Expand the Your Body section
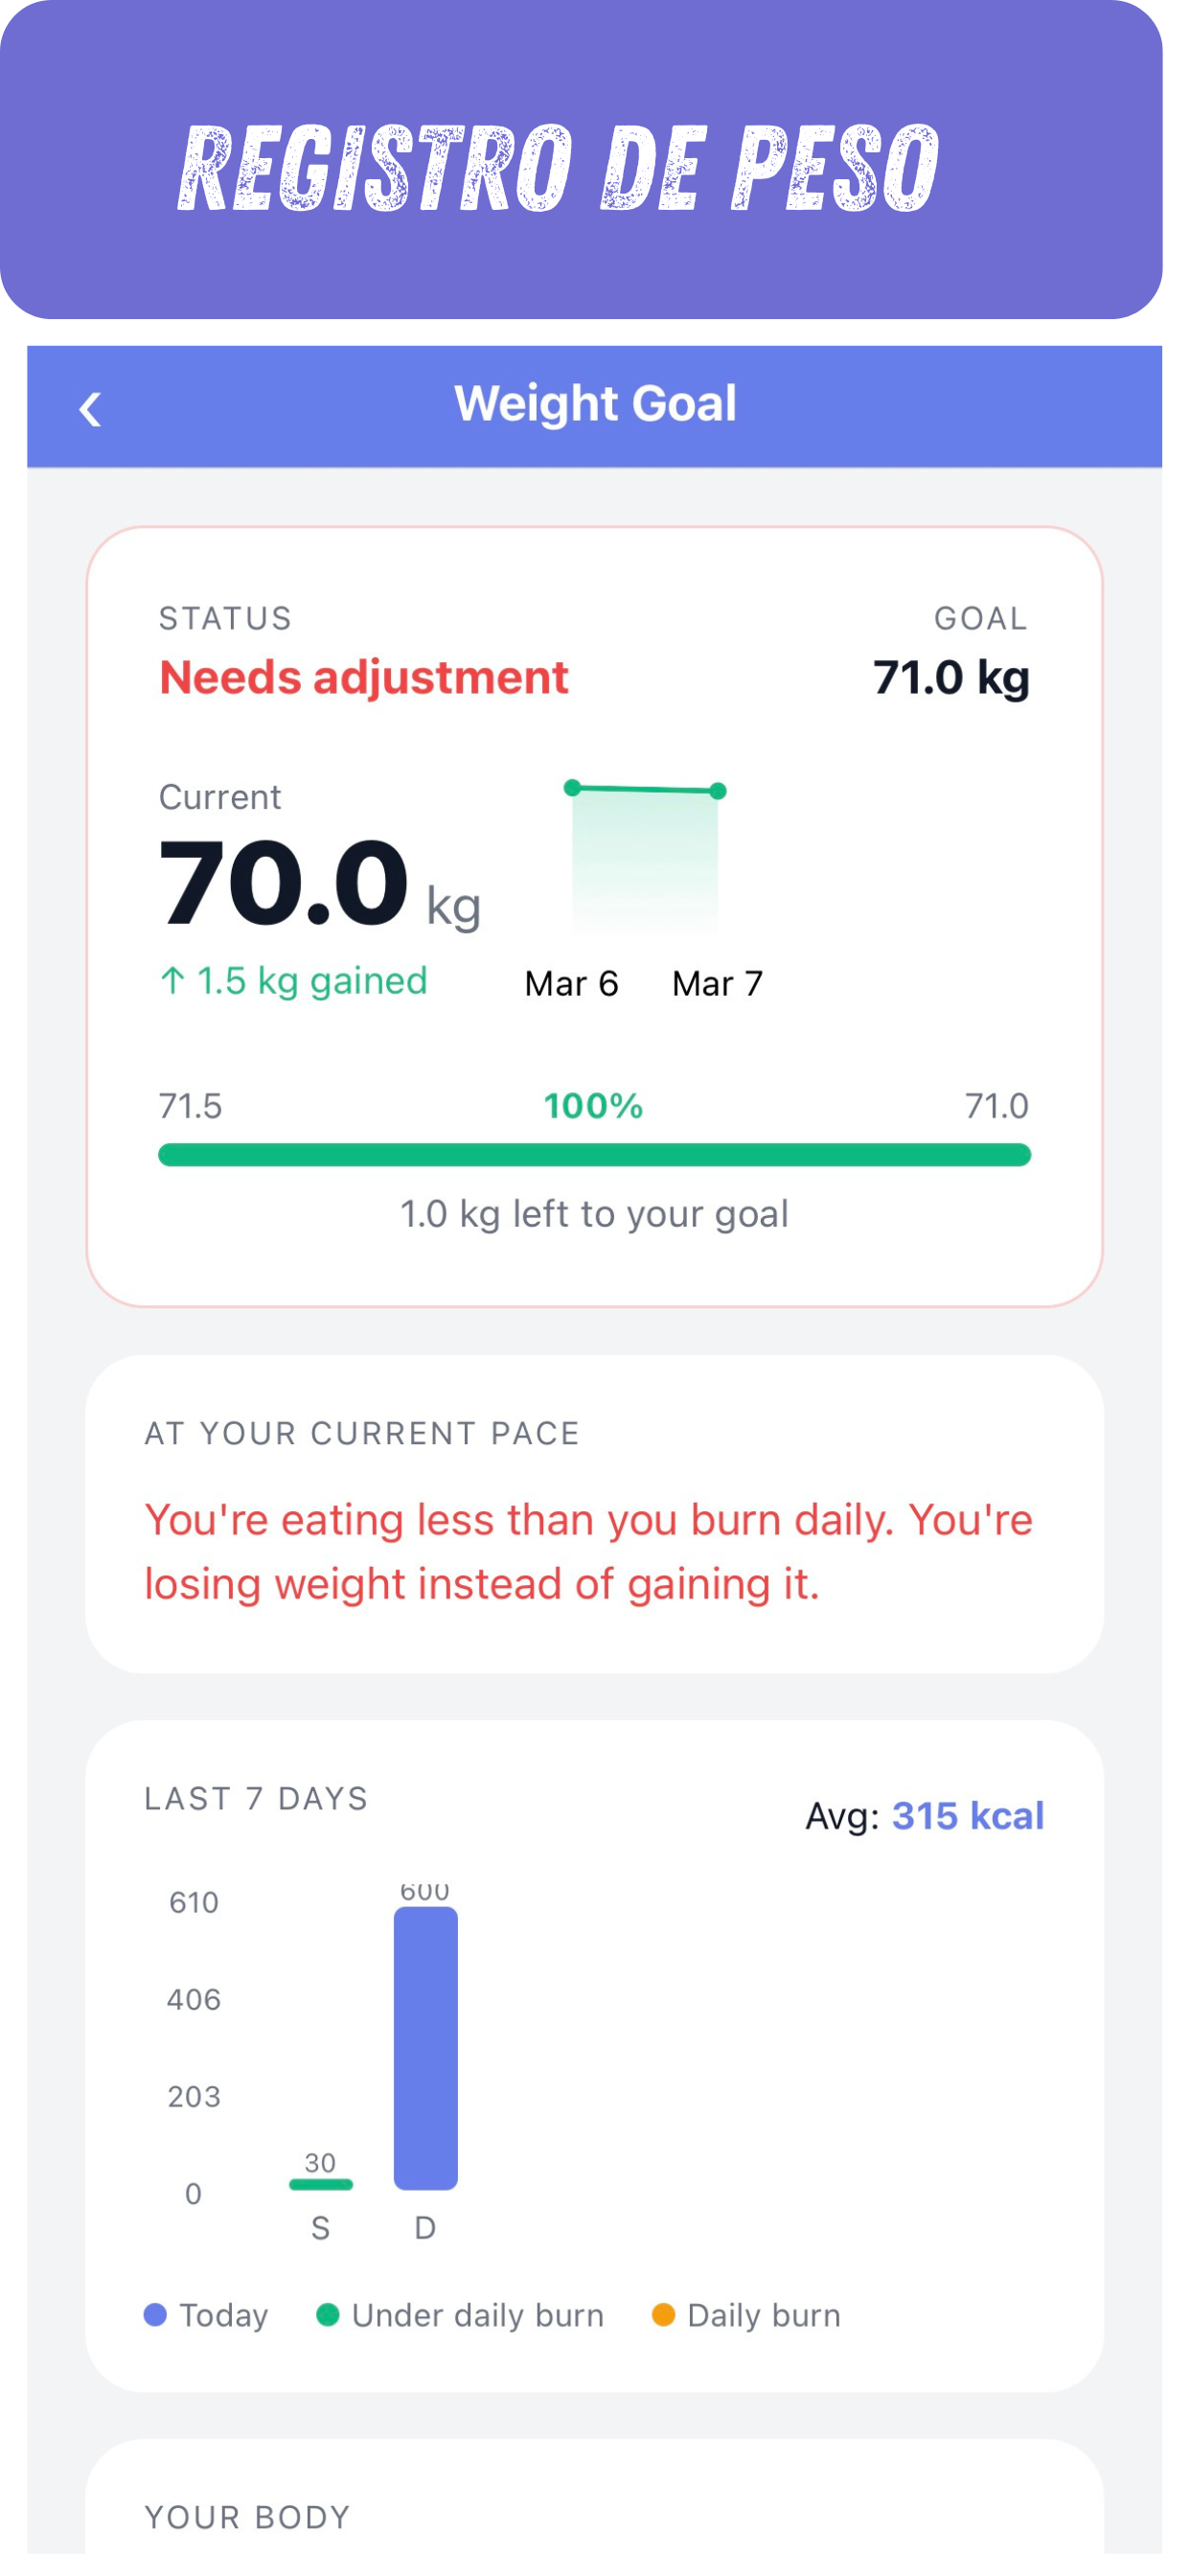The height and width of the screenshot is (2576, 1190). coord(248,2516)
